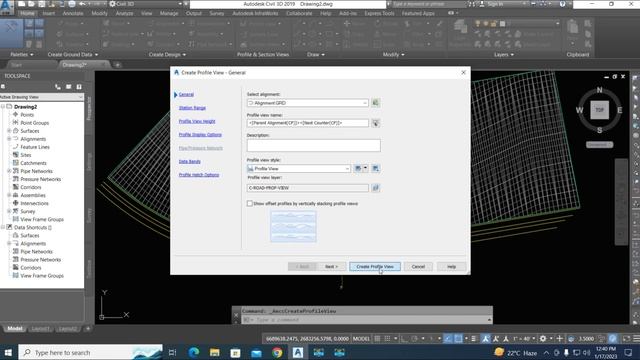Screen dimensions: 640x360
Task: Toggle 2D object snap in status bar
Action: 458,338
